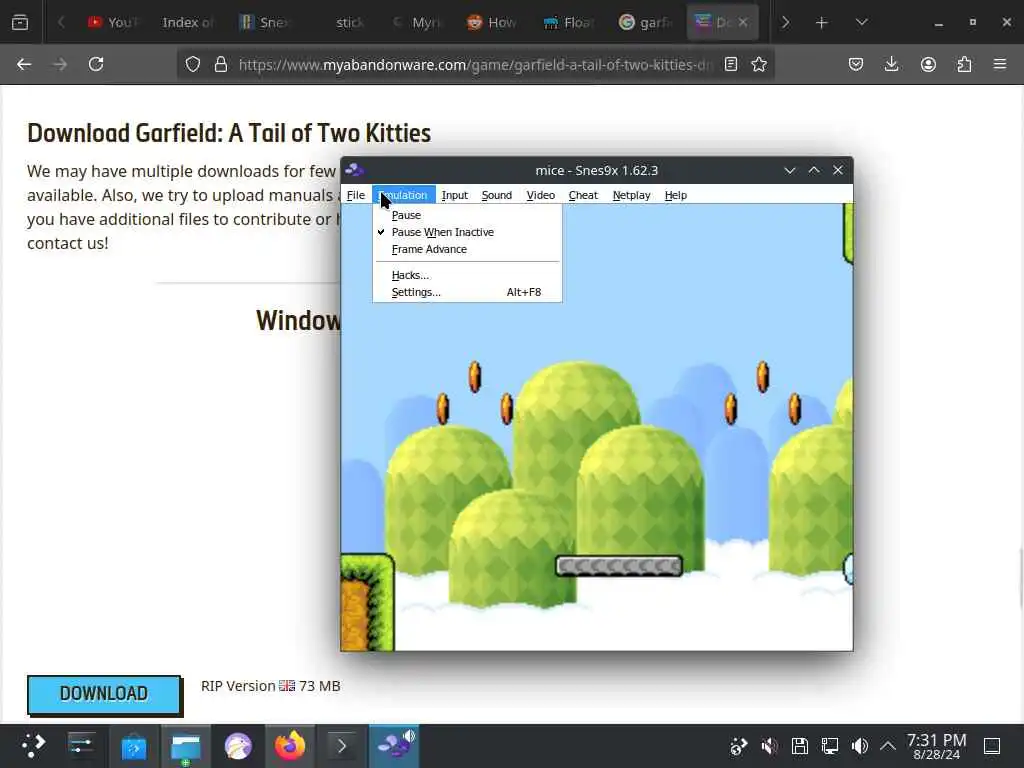Viewport: 1024px width, 768px height.
Task: Click the show desktop button
Action: coord(992,746)
